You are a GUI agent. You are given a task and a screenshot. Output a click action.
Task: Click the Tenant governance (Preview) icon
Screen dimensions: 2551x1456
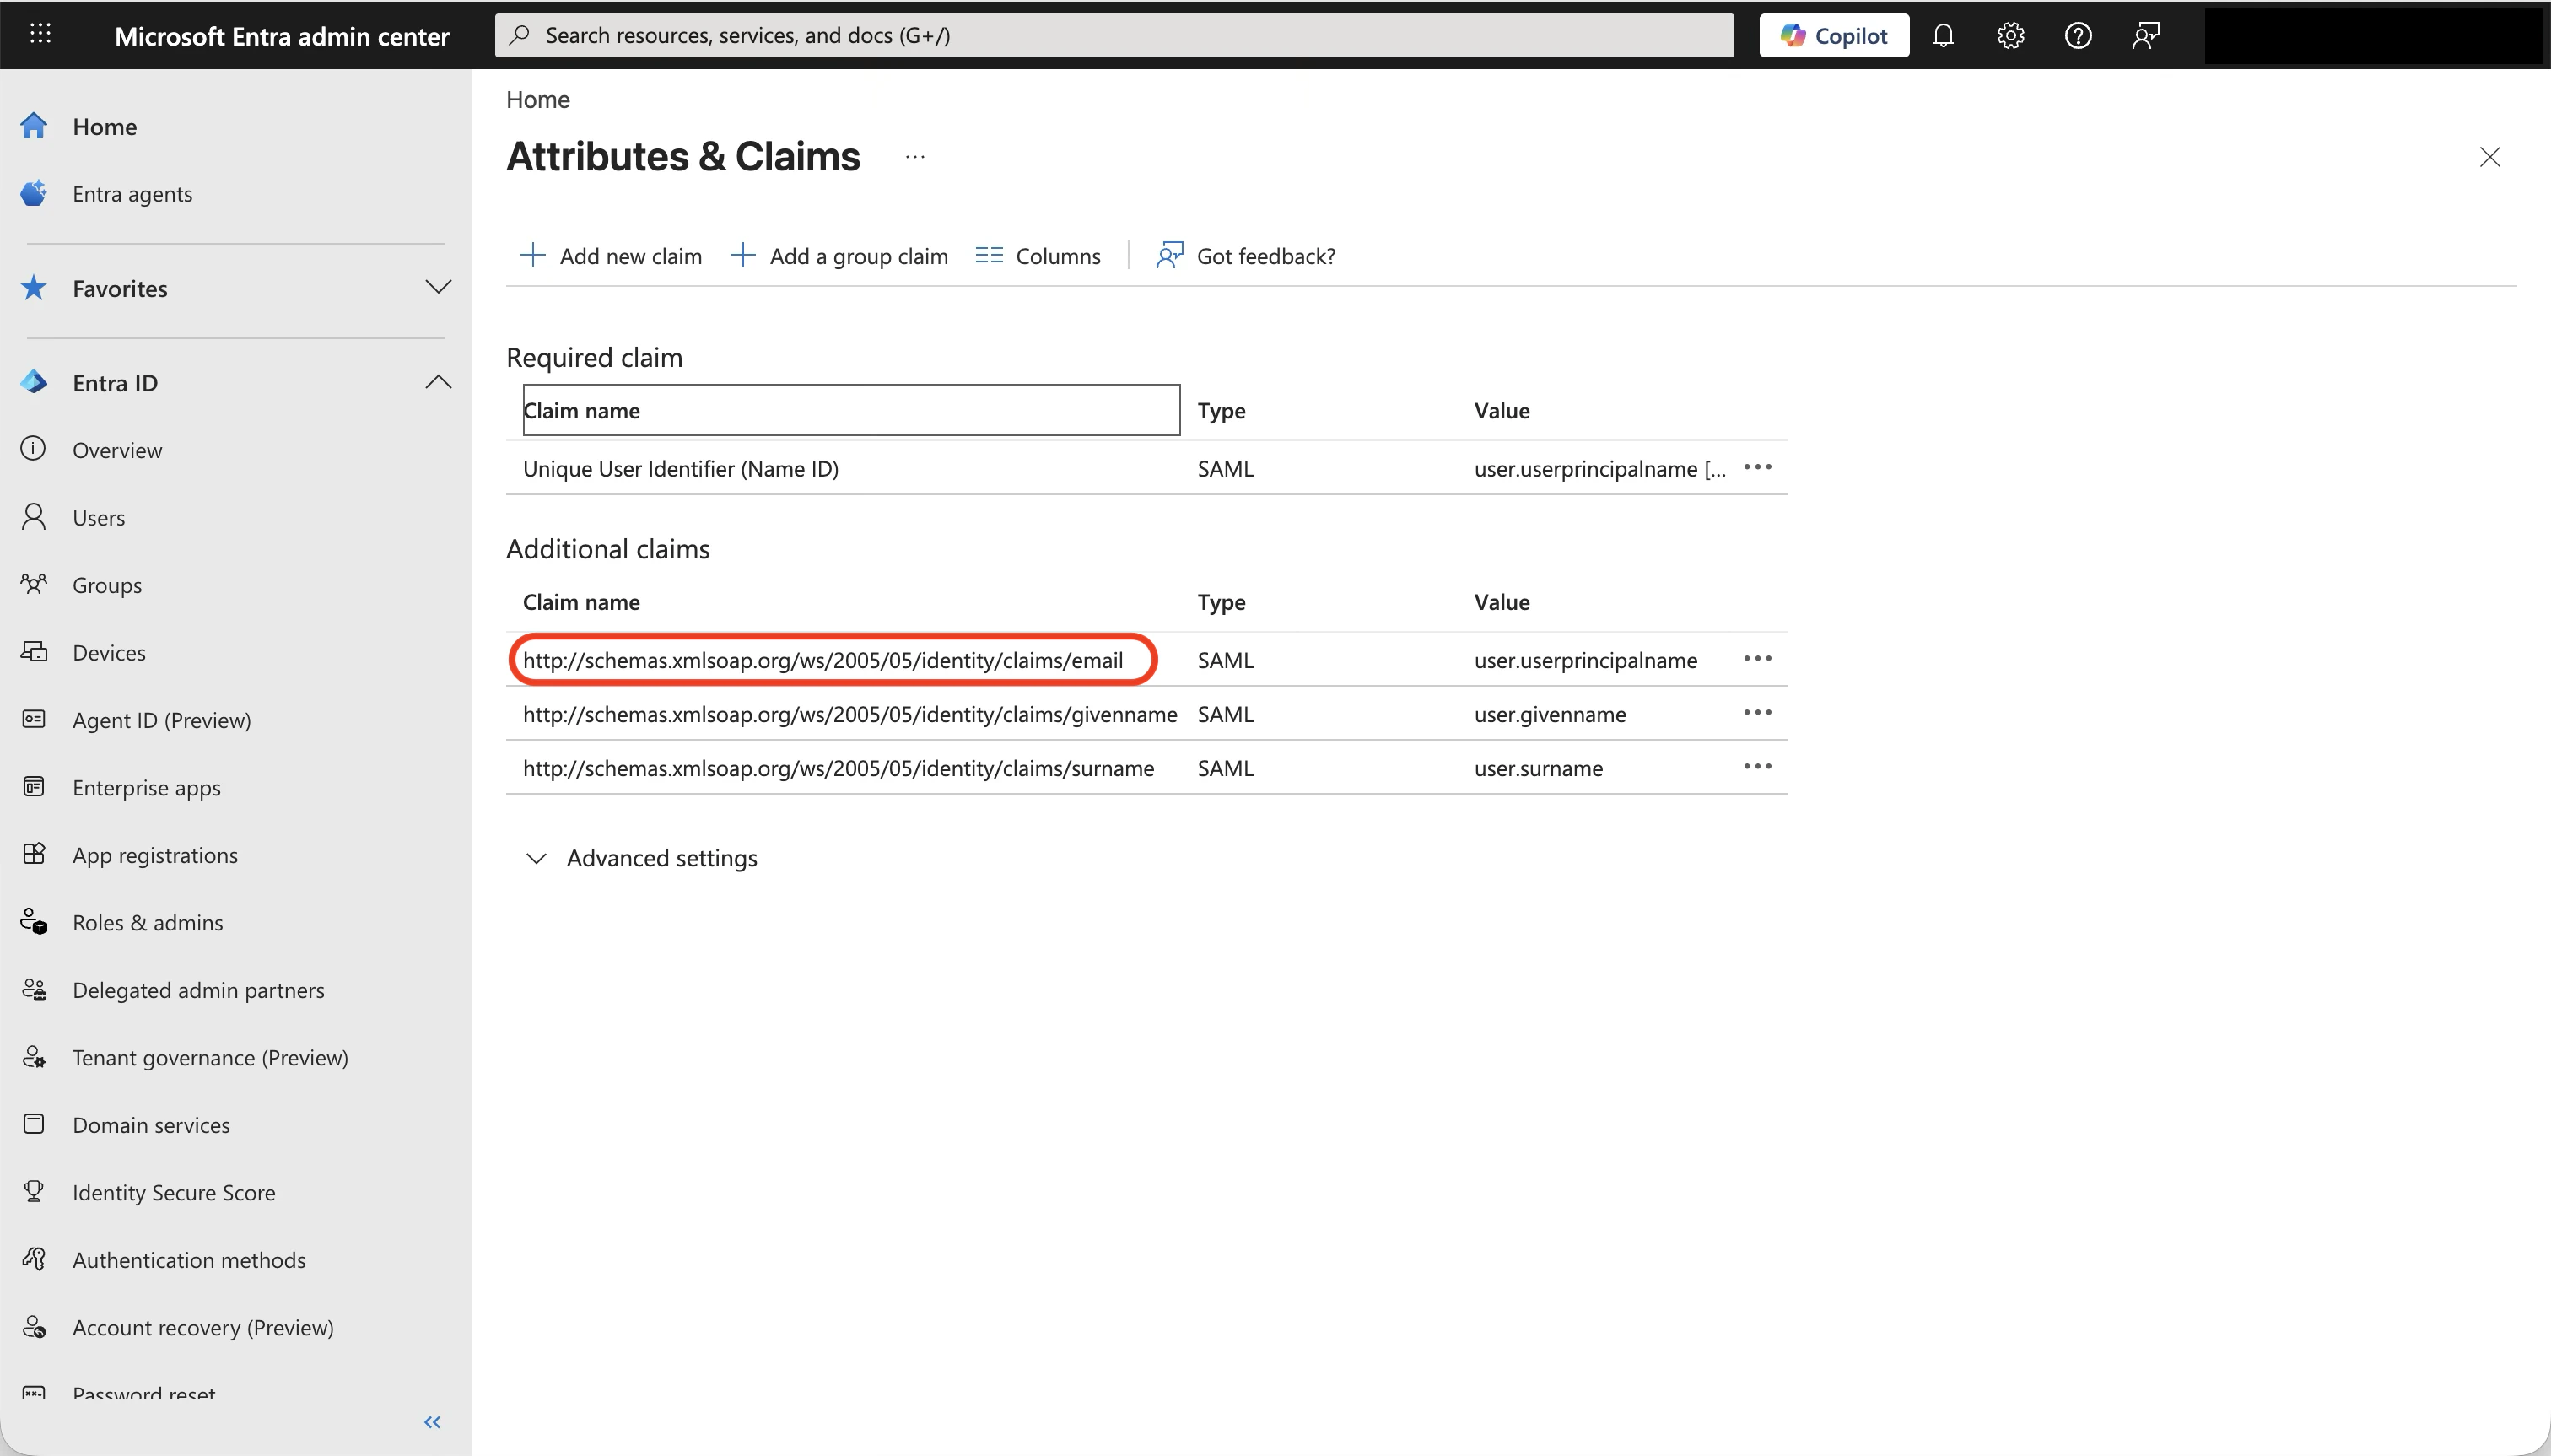pyautogui.click(x=34, y=1057)
